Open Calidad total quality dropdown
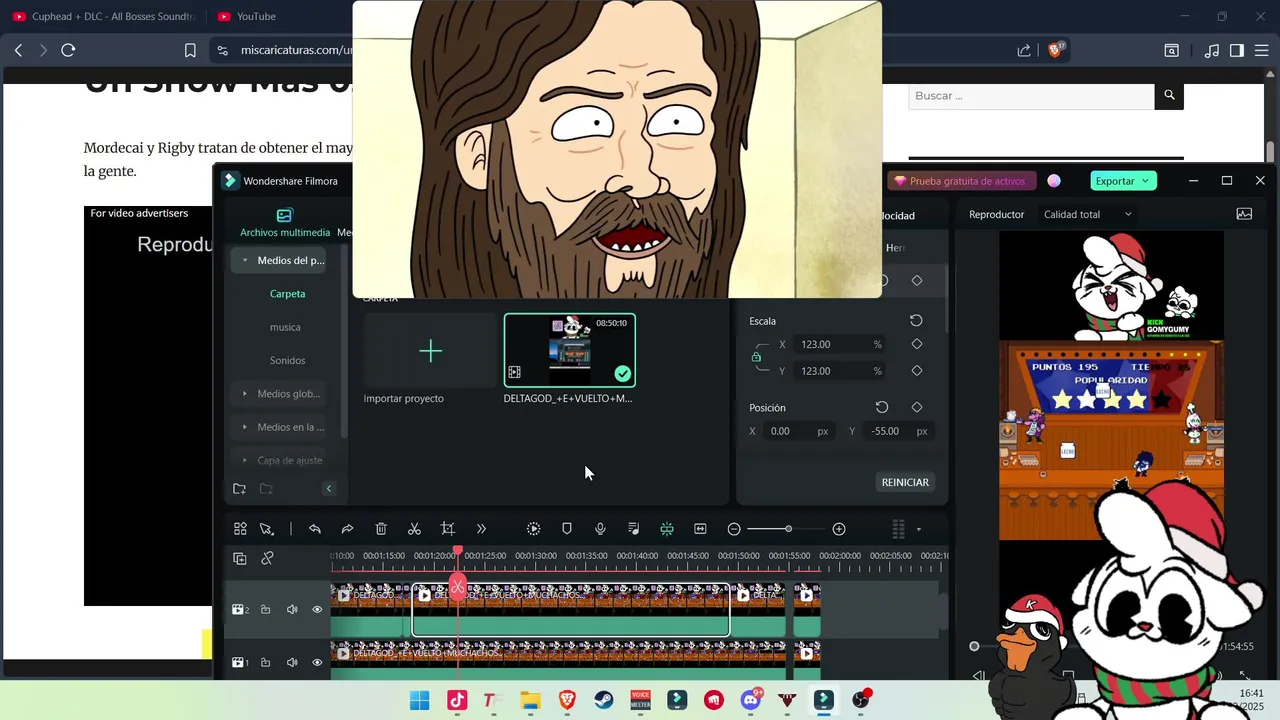The height and width of the screenshot is (720, 1280). [x=1088, y=214]
